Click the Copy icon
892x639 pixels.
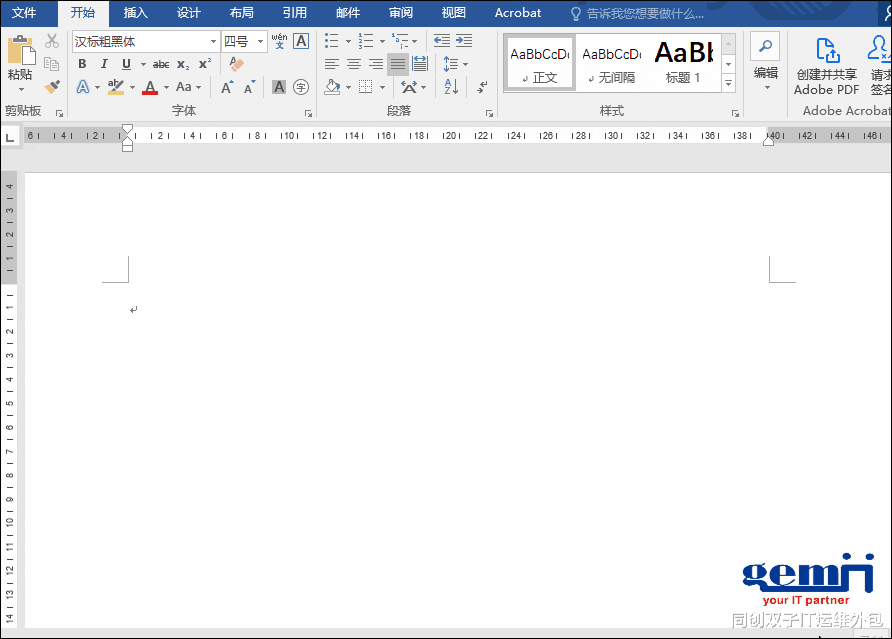[x=52, y=64]
